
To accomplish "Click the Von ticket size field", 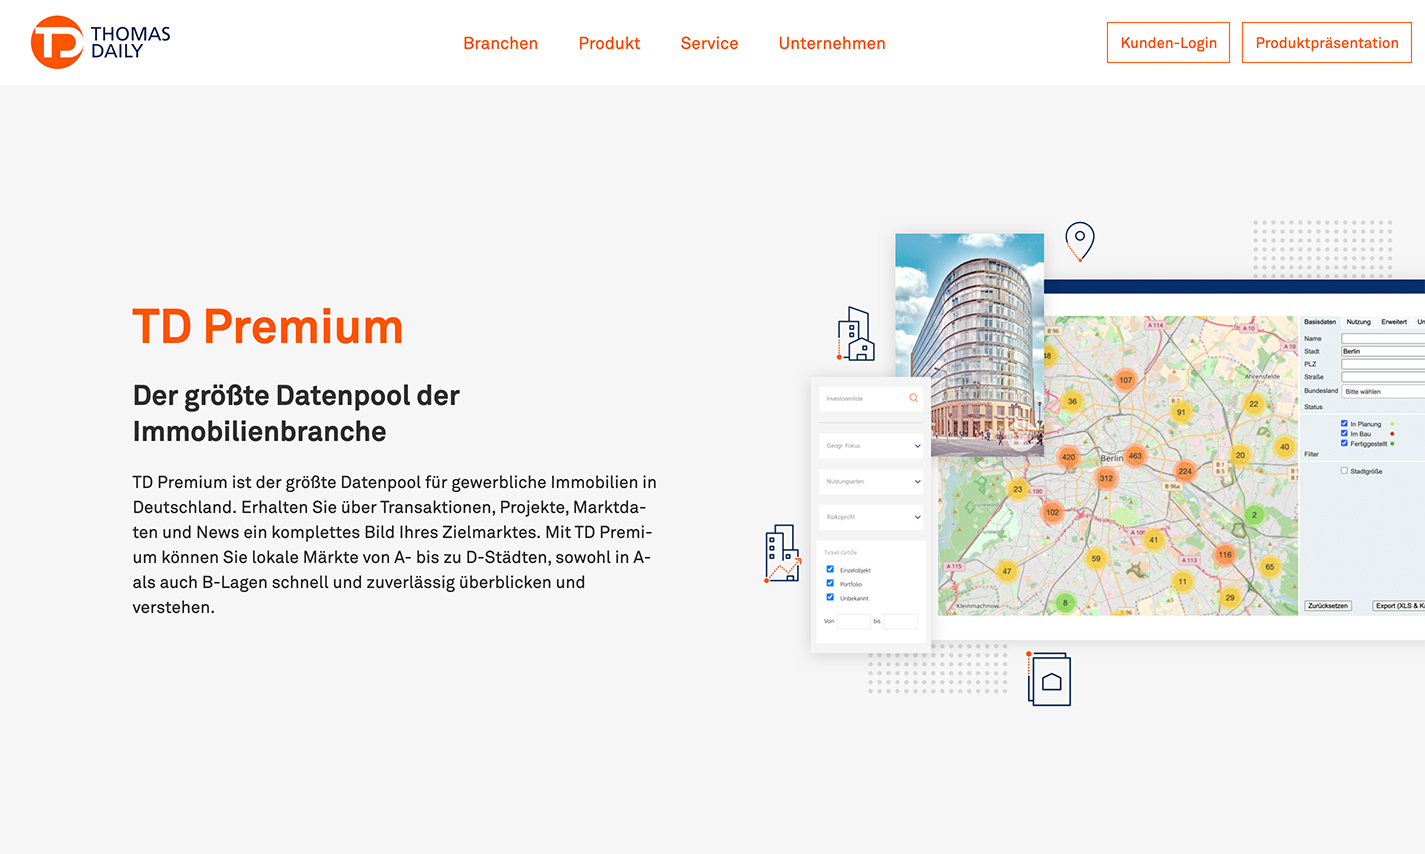I will coord(853,621).
